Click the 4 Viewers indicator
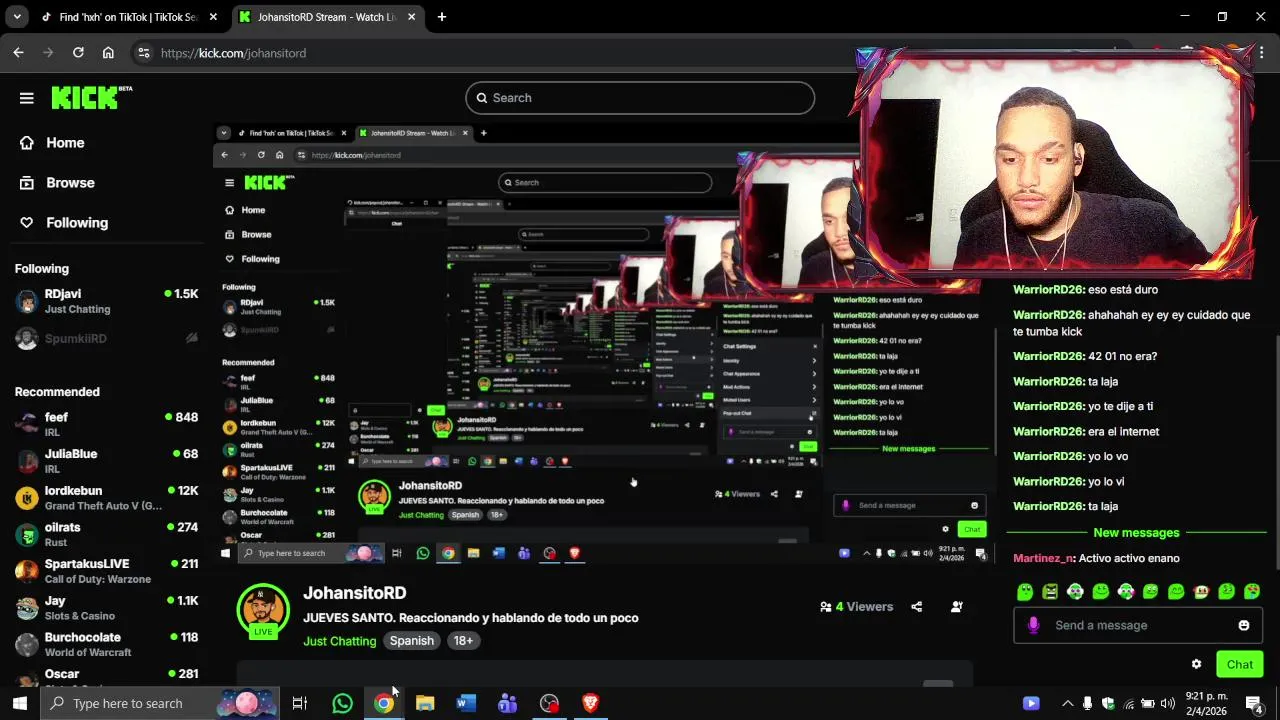The height and width of the screenshot is (720, 1280). 856,606
